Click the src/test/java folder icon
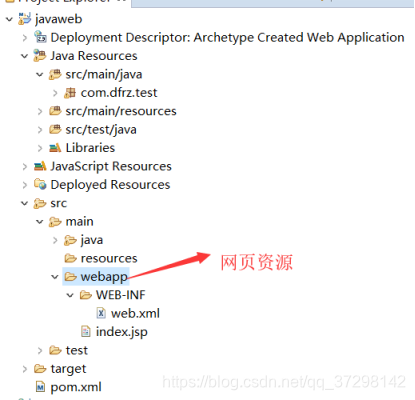 (x=55, y=129)
